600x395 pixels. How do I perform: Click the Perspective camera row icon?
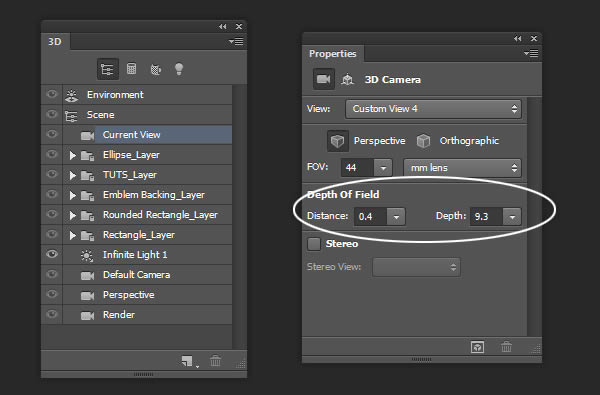(x=87, y=295)
